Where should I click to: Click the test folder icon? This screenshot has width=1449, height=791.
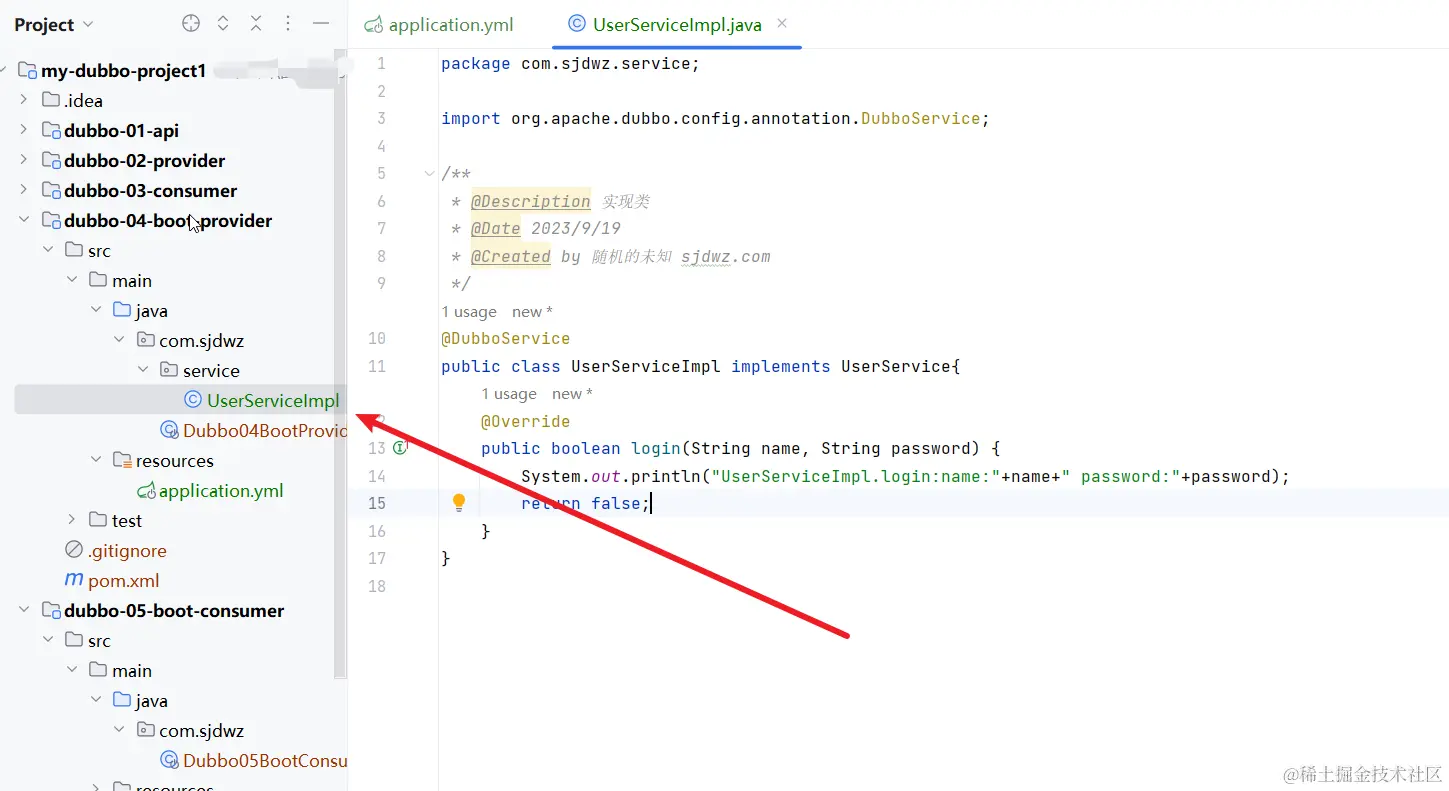(98, 520)
